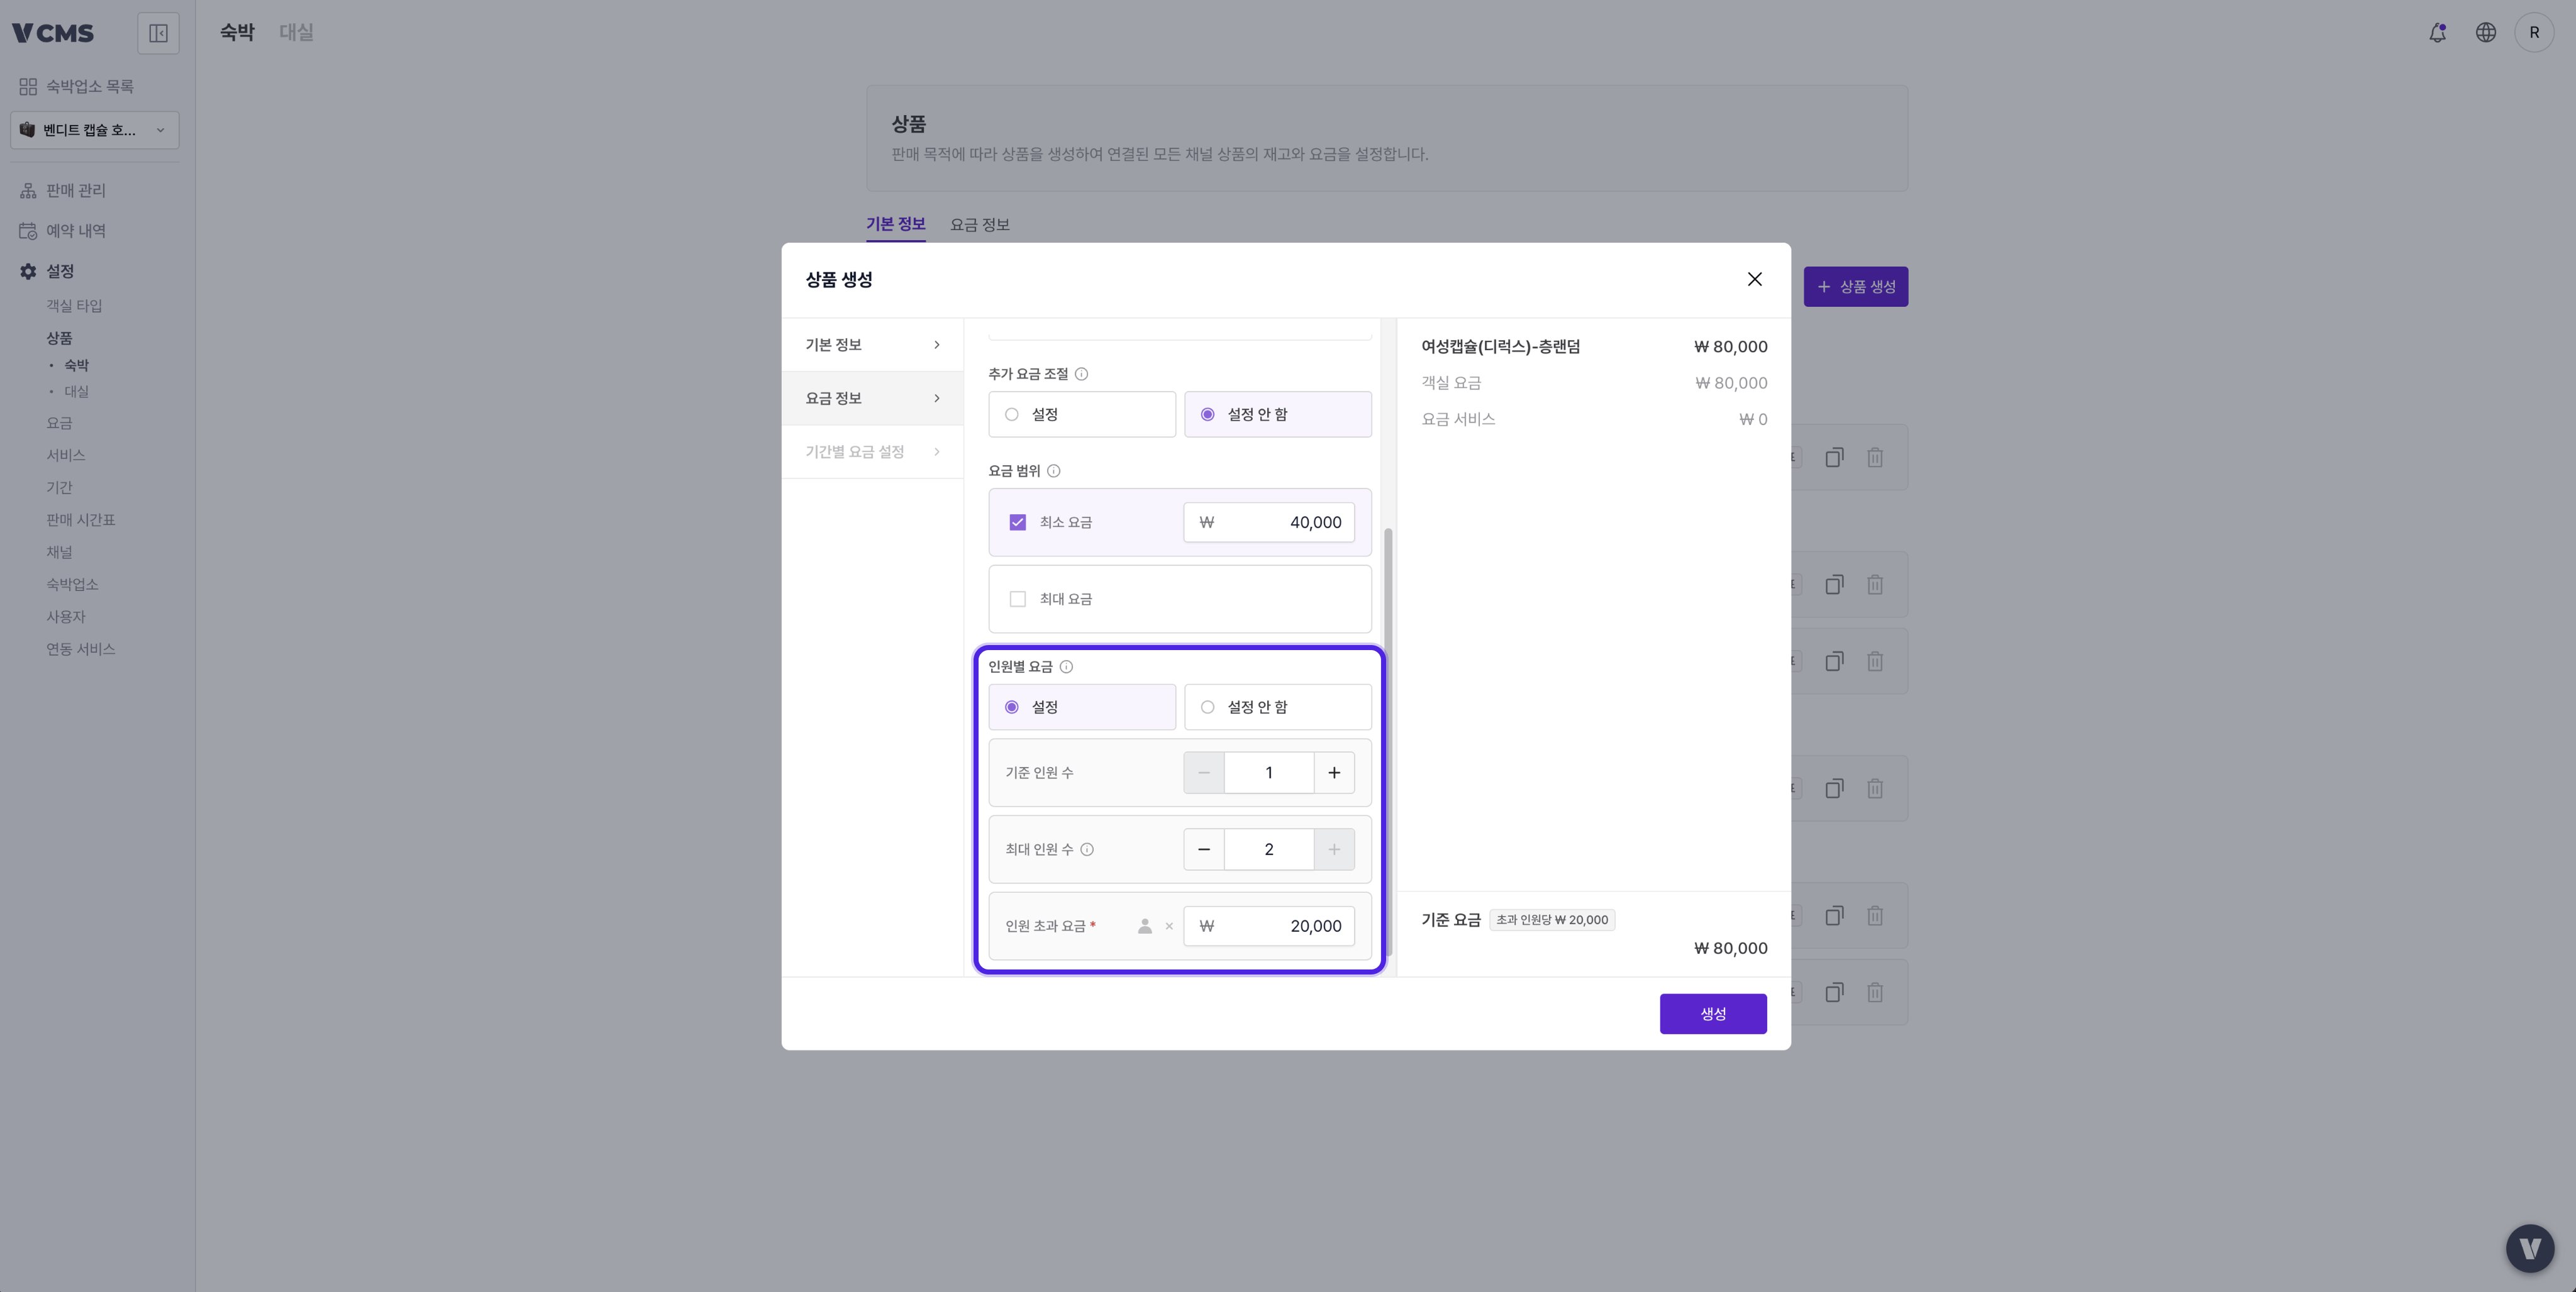Click info icon next to 최대 인원 수
The image size is (2576, 1292).
click(x=1087, y=850)
